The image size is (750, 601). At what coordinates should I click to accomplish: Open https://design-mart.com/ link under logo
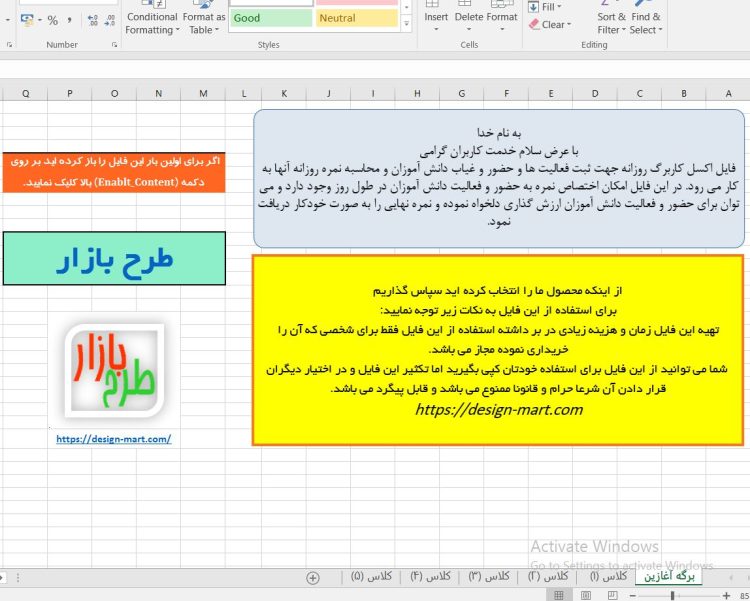point(113,439)
